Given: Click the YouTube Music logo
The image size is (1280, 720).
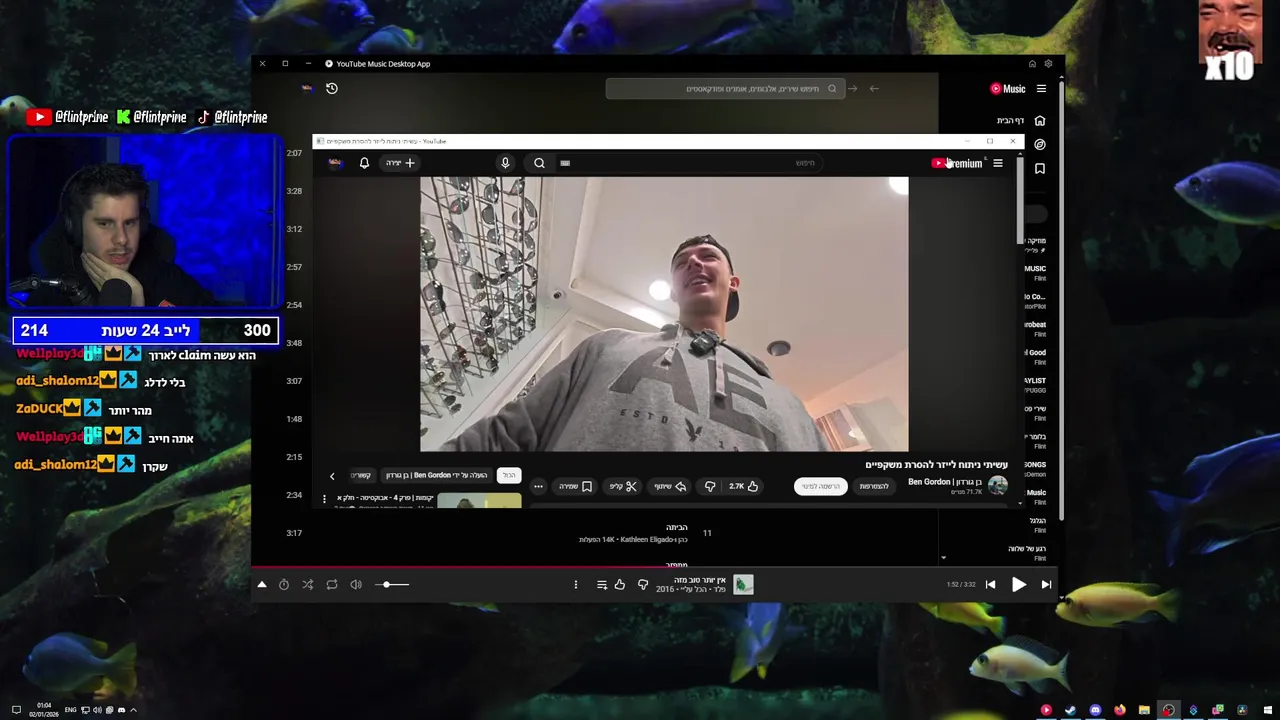Looking at the screenshot, I should coord(1008,88).
